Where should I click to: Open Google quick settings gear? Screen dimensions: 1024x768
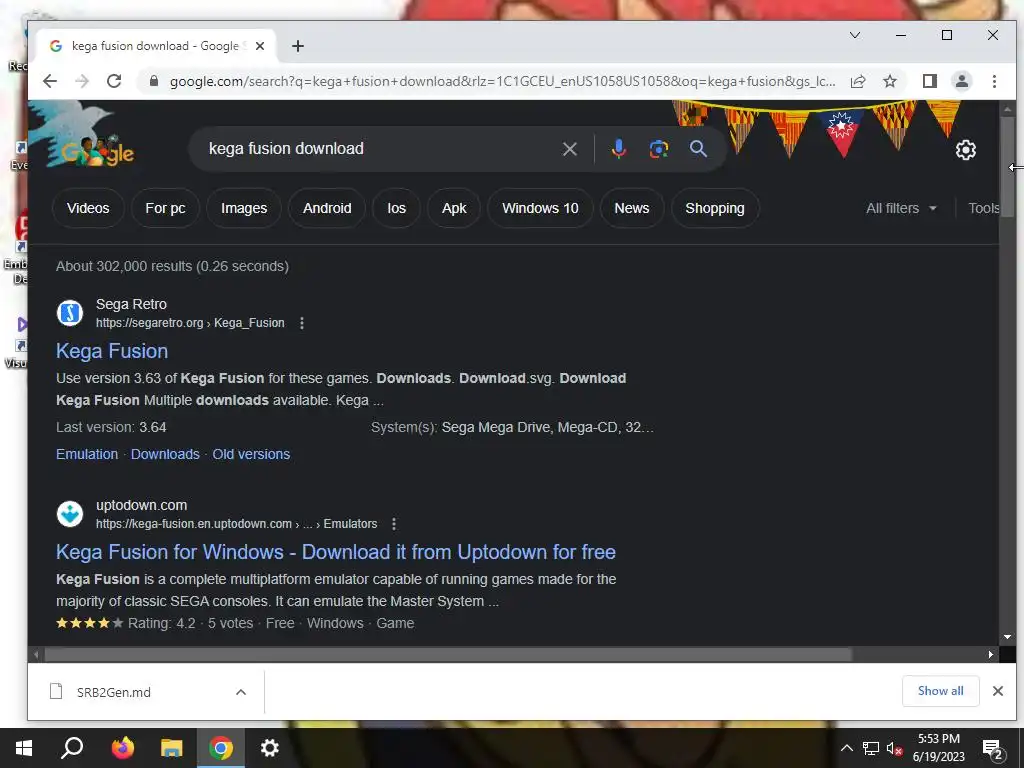click(966, 150)
